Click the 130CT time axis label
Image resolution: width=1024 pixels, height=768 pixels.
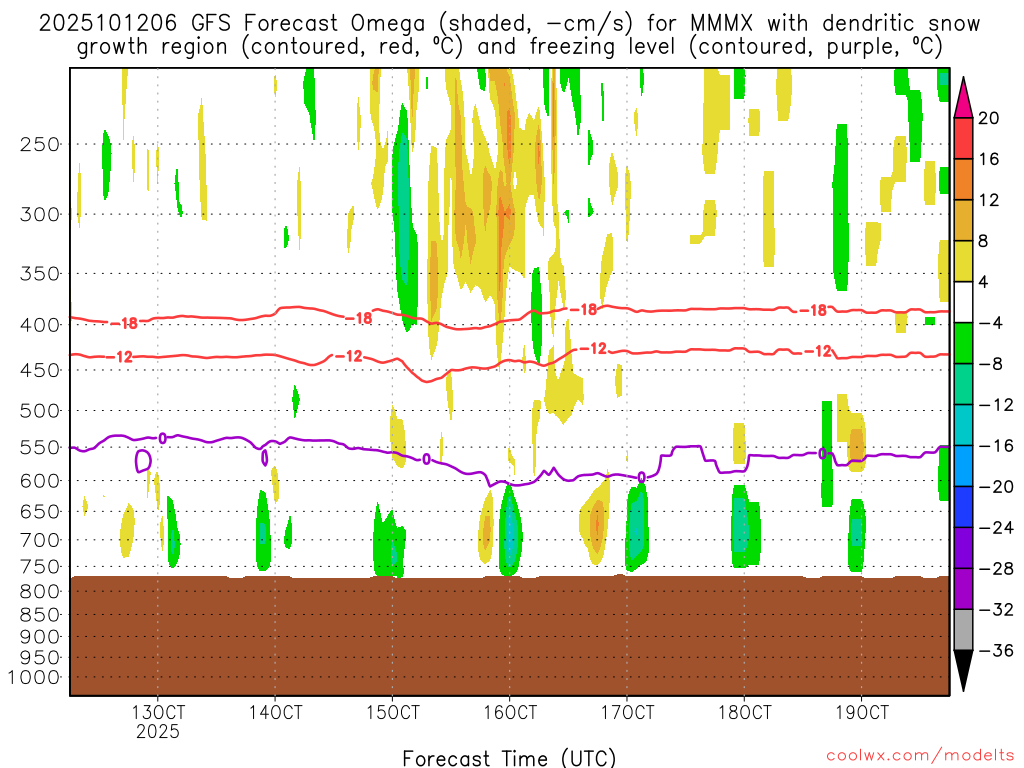(x=158, y=712)
